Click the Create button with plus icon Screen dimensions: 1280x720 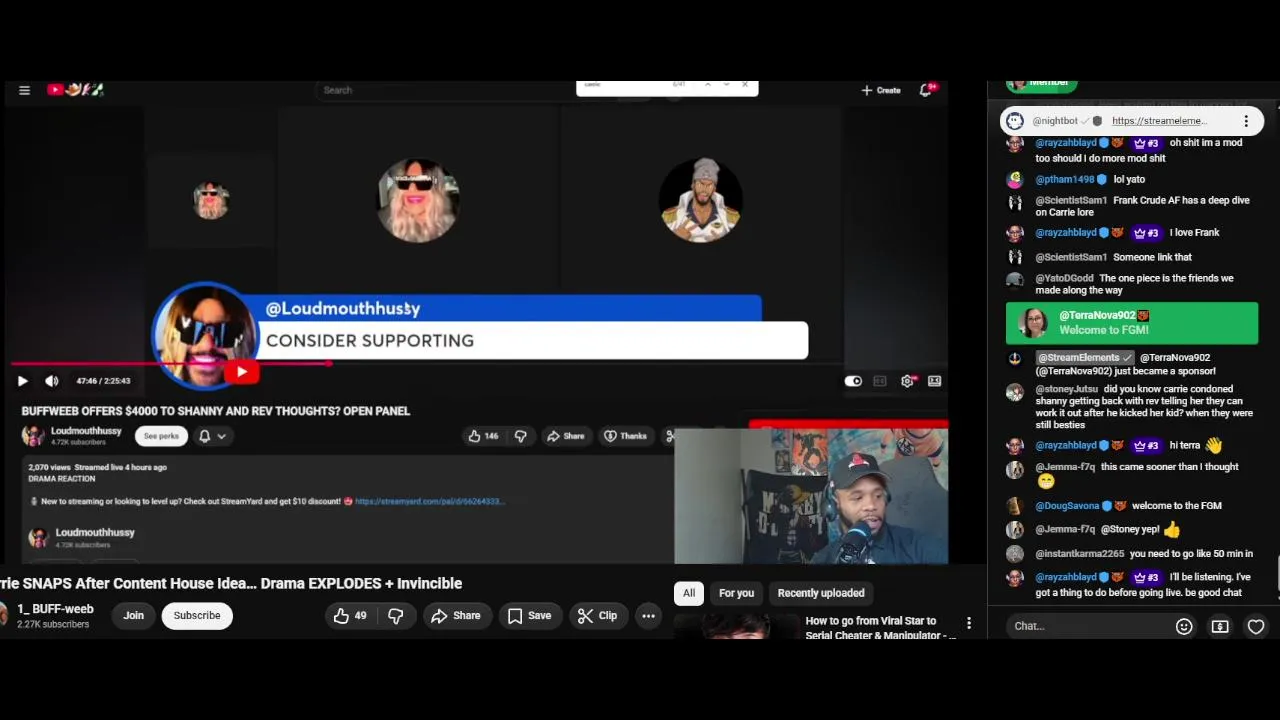coord(881,90)
